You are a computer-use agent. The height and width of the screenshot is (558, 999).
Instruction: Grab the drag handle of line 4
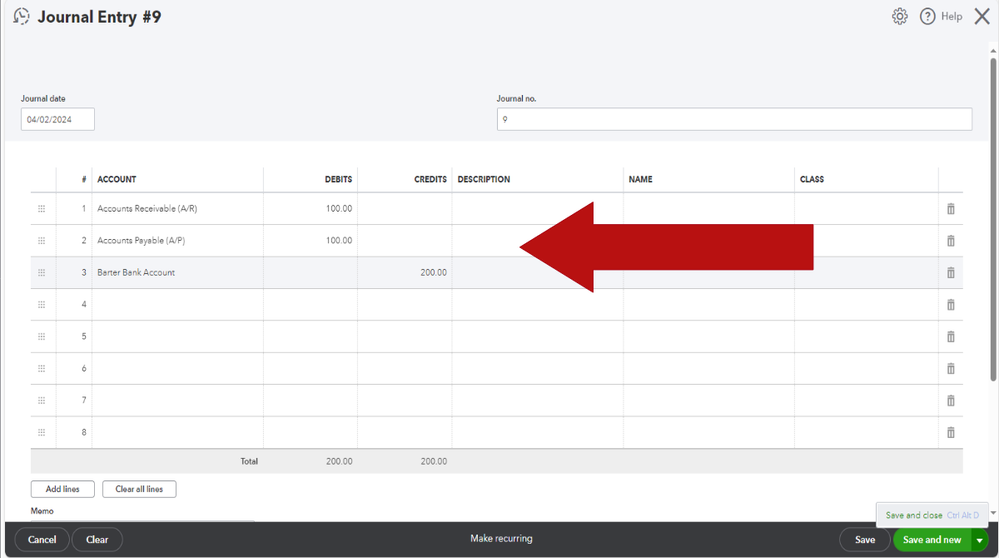pos(41,304)
